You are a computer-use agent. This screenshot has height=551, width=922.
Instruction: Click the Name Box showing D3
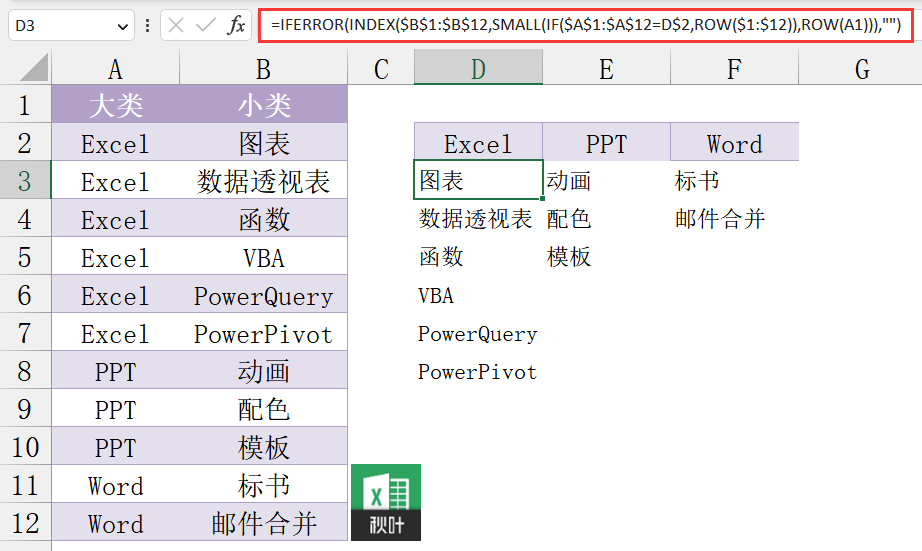[x=71, y=25]
